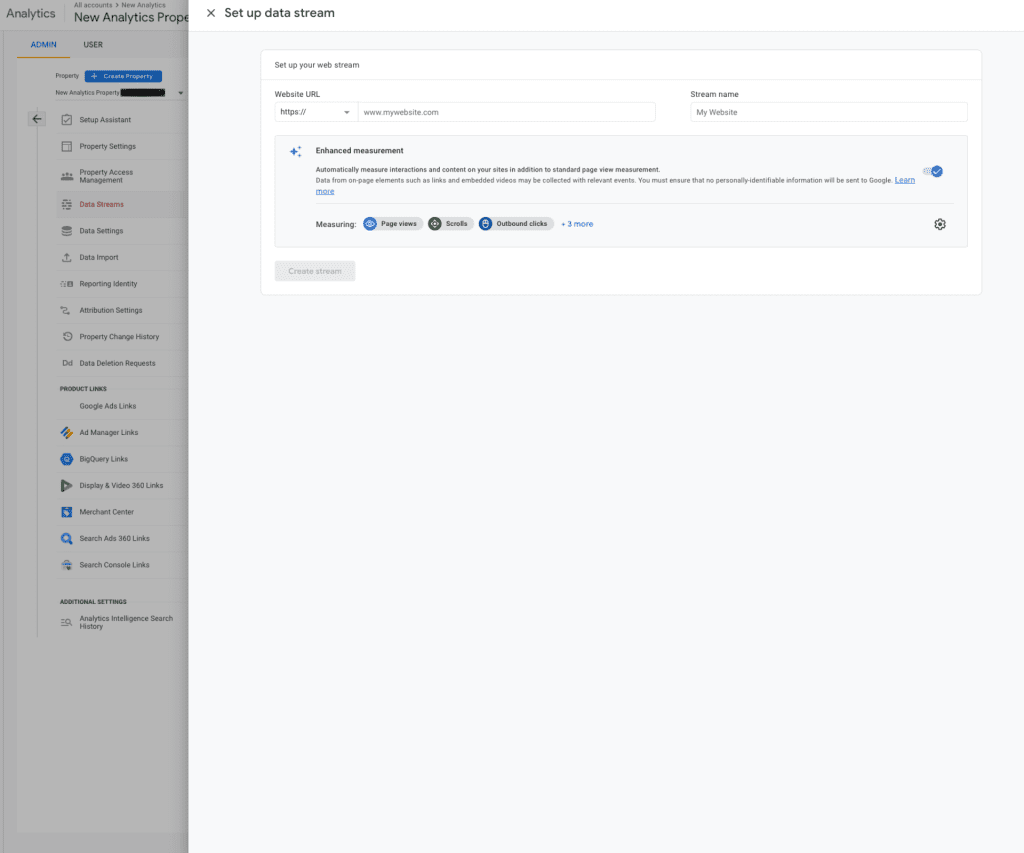Disable the Enhanced measurement toggle
1024x853 pixels.
[934, 171]
